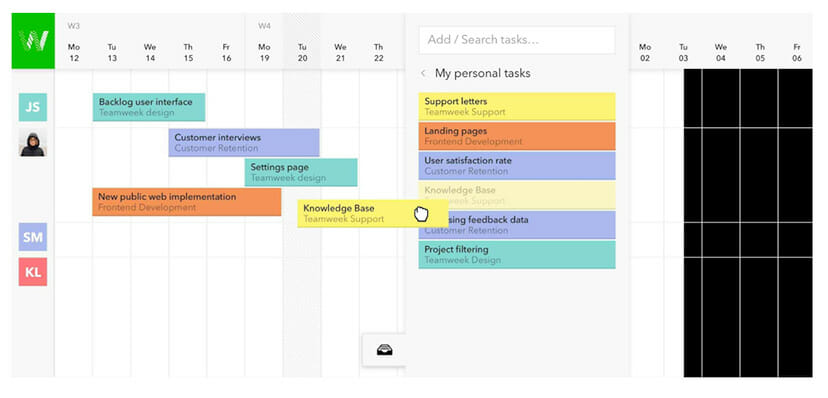Open the task inbox tray icon
This screenshot has width=828, height=398.
point(384,350)
